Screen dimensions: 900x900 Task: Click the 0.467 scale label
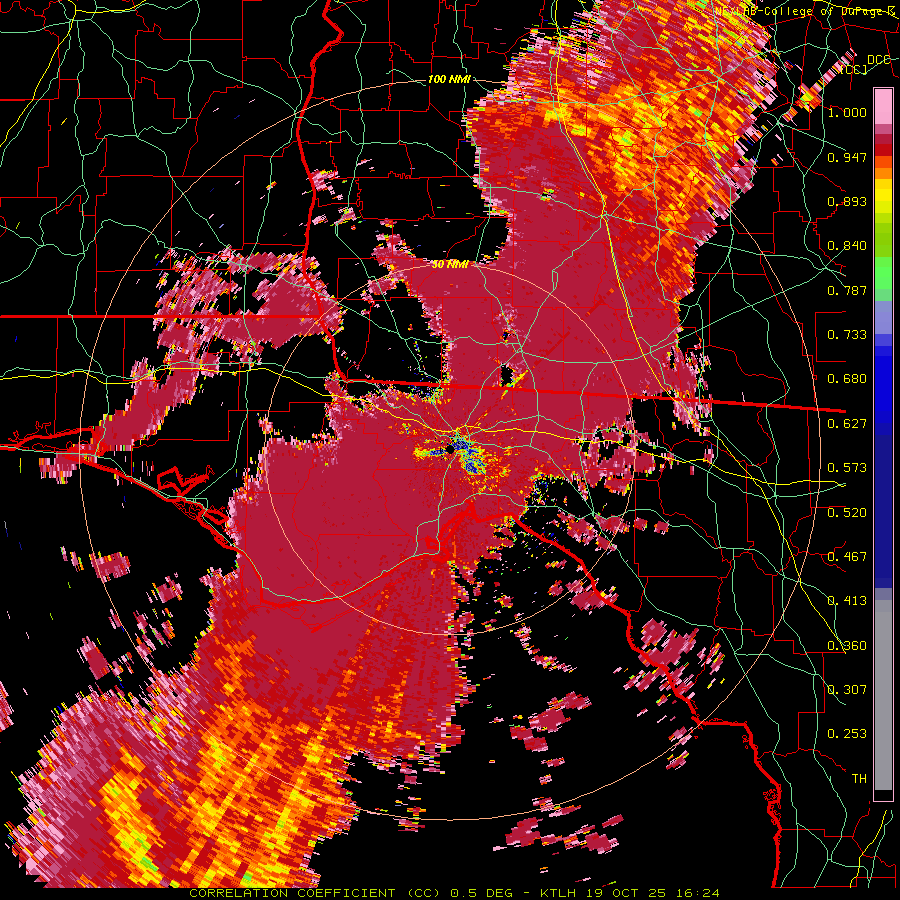pos(847,556)
